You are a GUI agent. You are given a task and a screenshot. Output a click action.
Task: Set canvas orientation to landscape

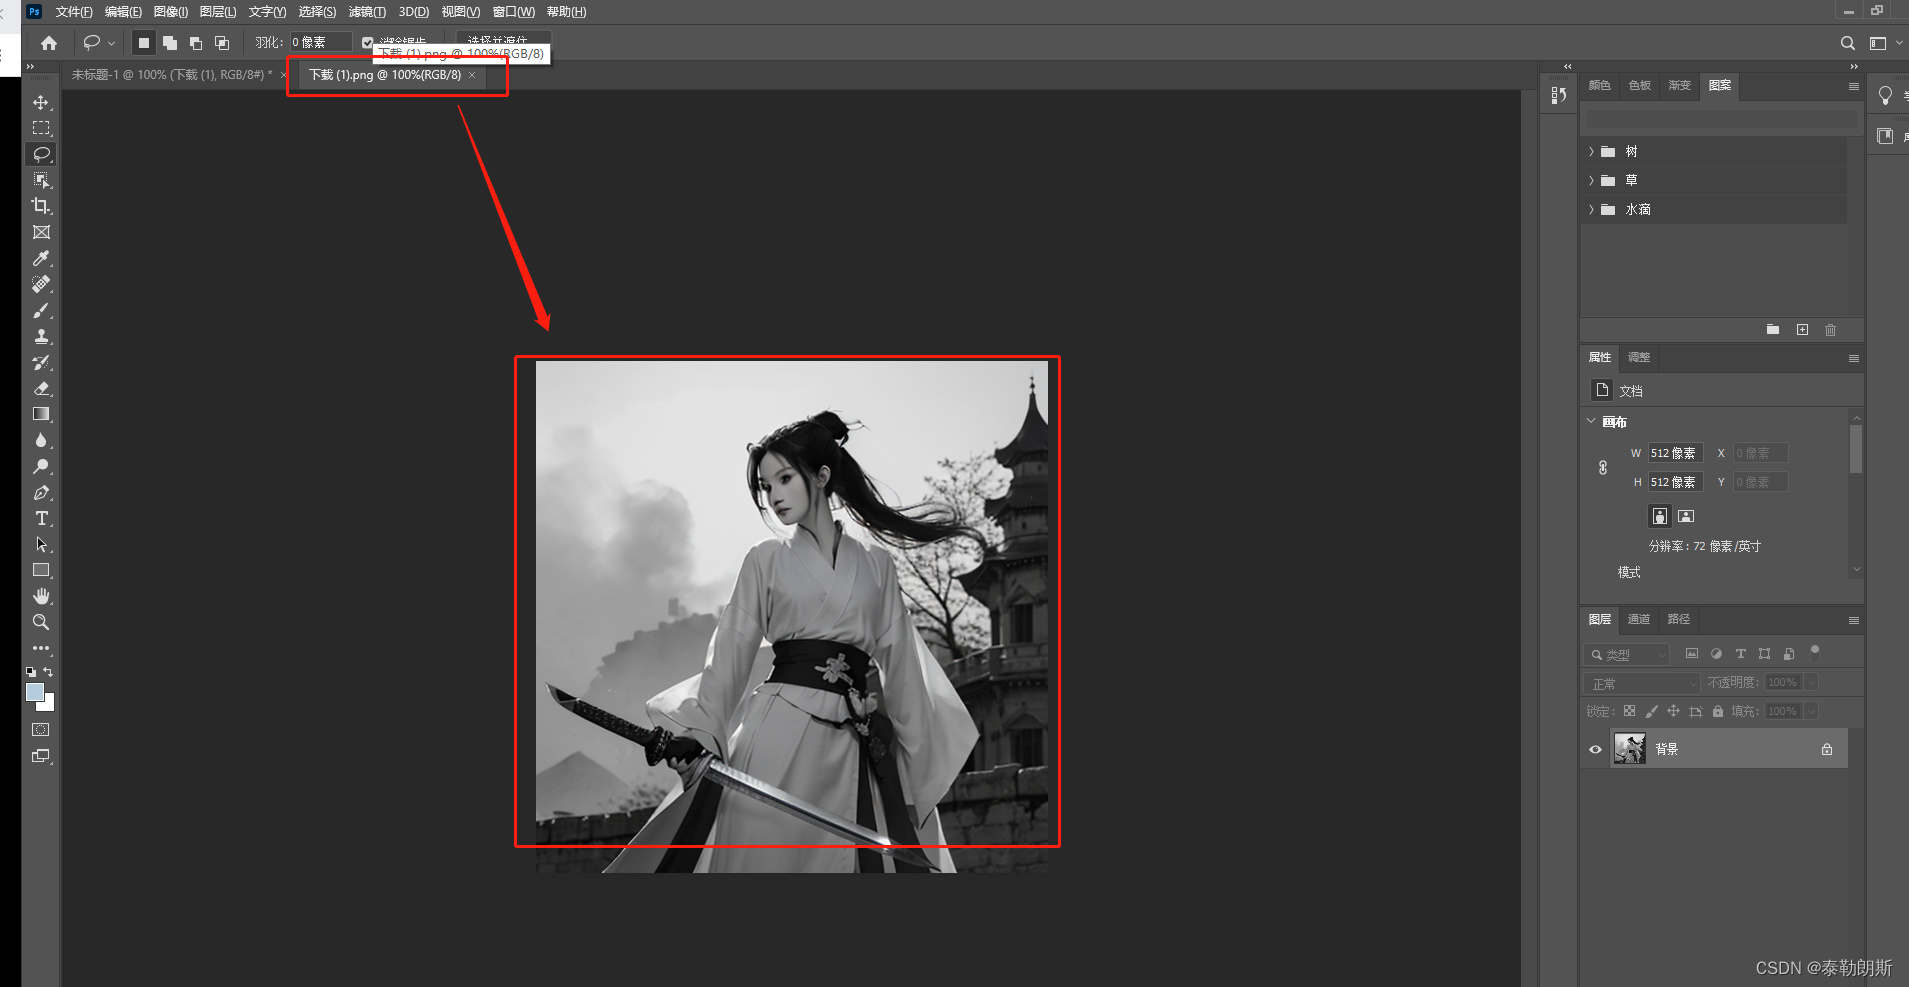pos(1686,516)
